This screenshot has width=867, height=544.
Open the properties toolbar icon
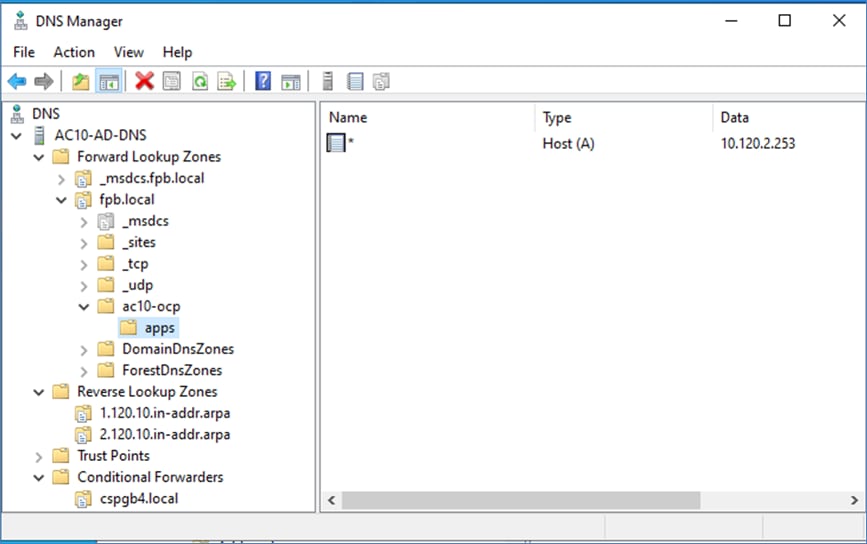pyautogui.click(x=171, y=81)
